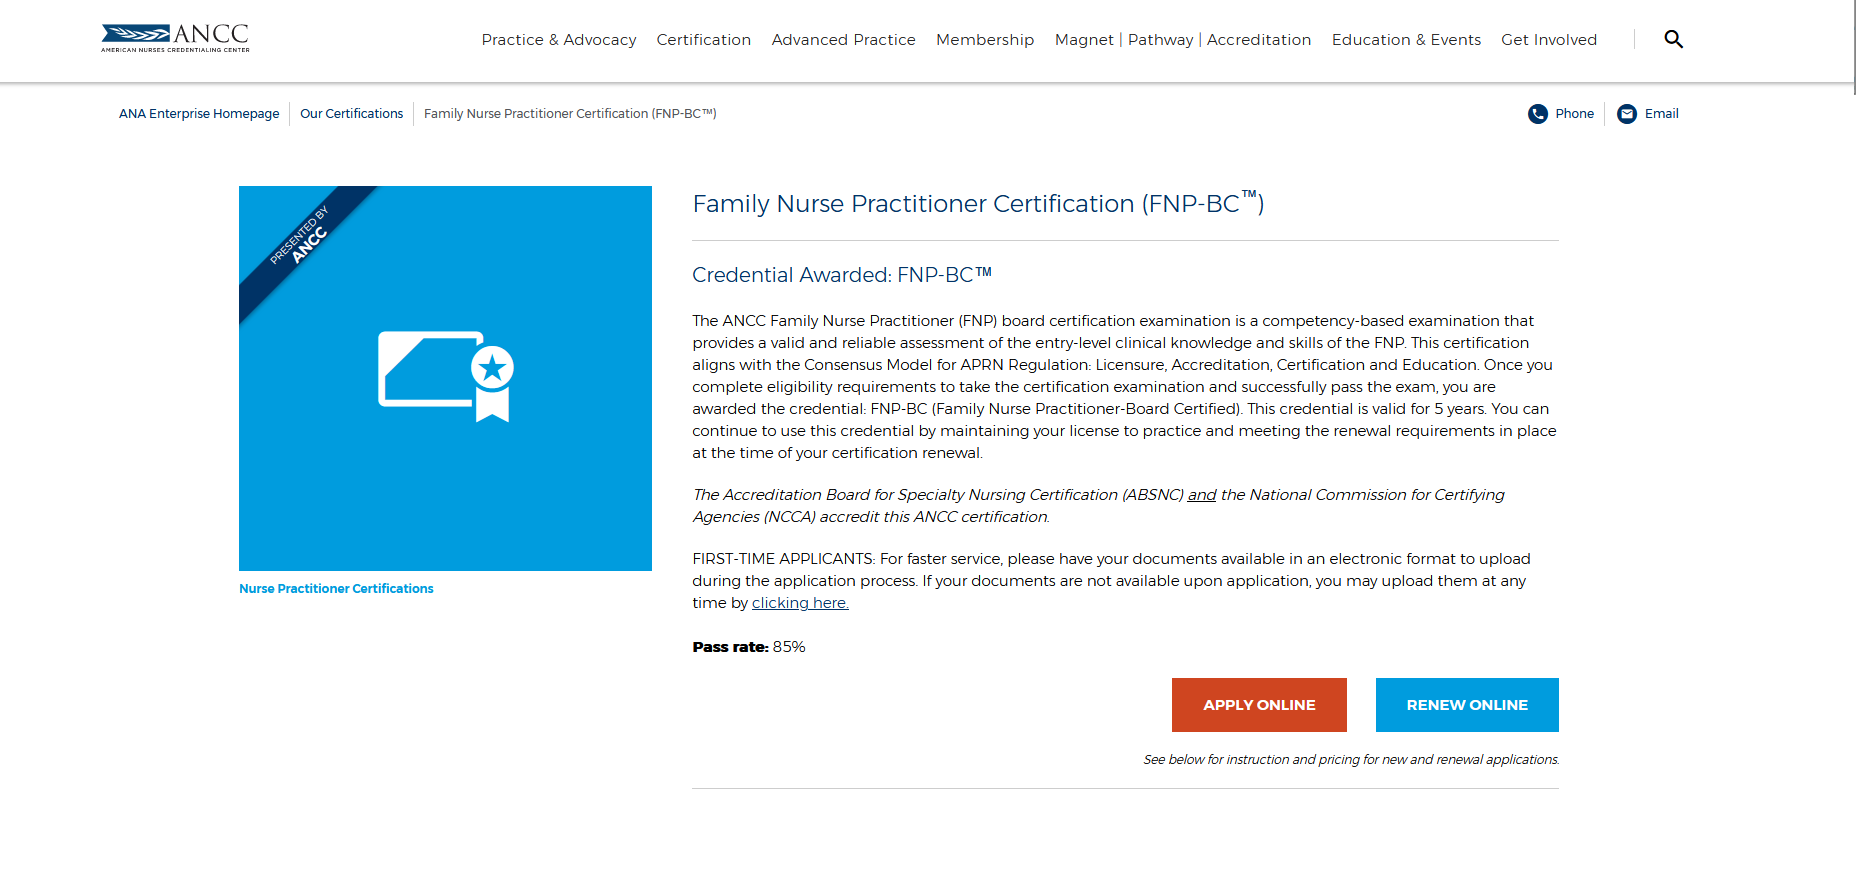This screenshot has height=870, width=1856.
Task: Open the Advanced Practice menu
Action: point(844,40)
